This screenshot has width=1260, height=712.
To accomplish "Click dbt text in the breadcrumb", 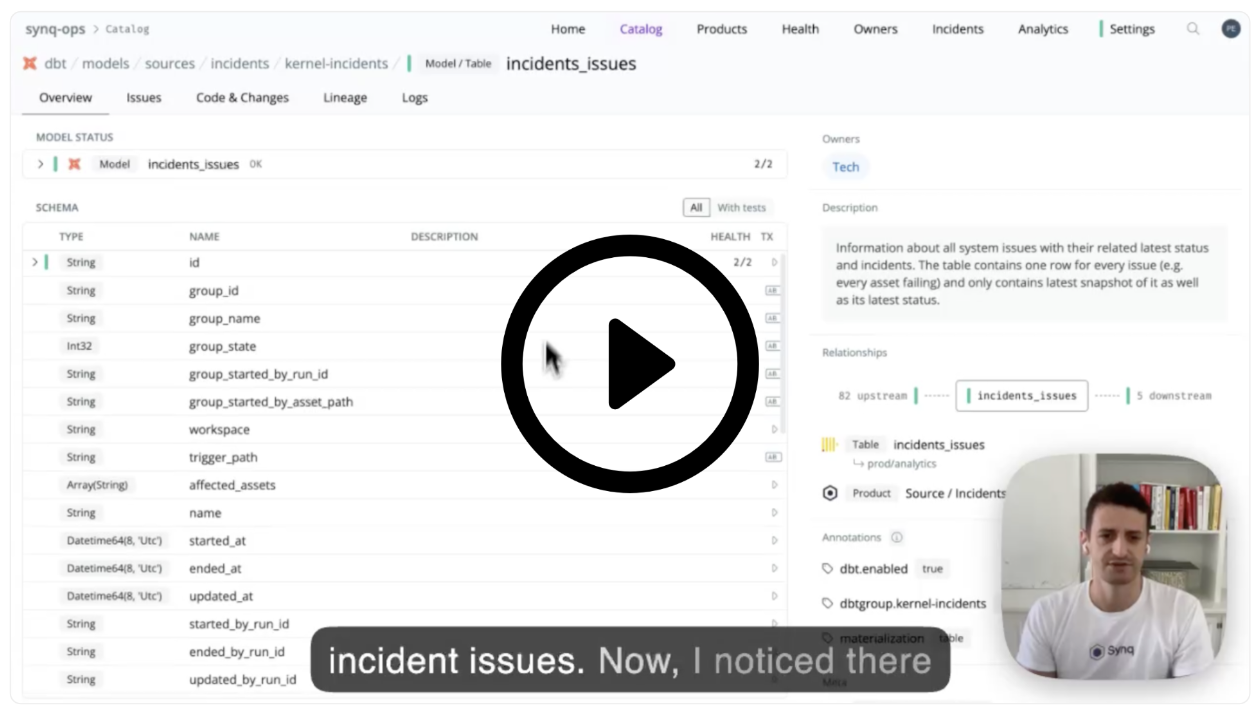I will coord(55,63).
